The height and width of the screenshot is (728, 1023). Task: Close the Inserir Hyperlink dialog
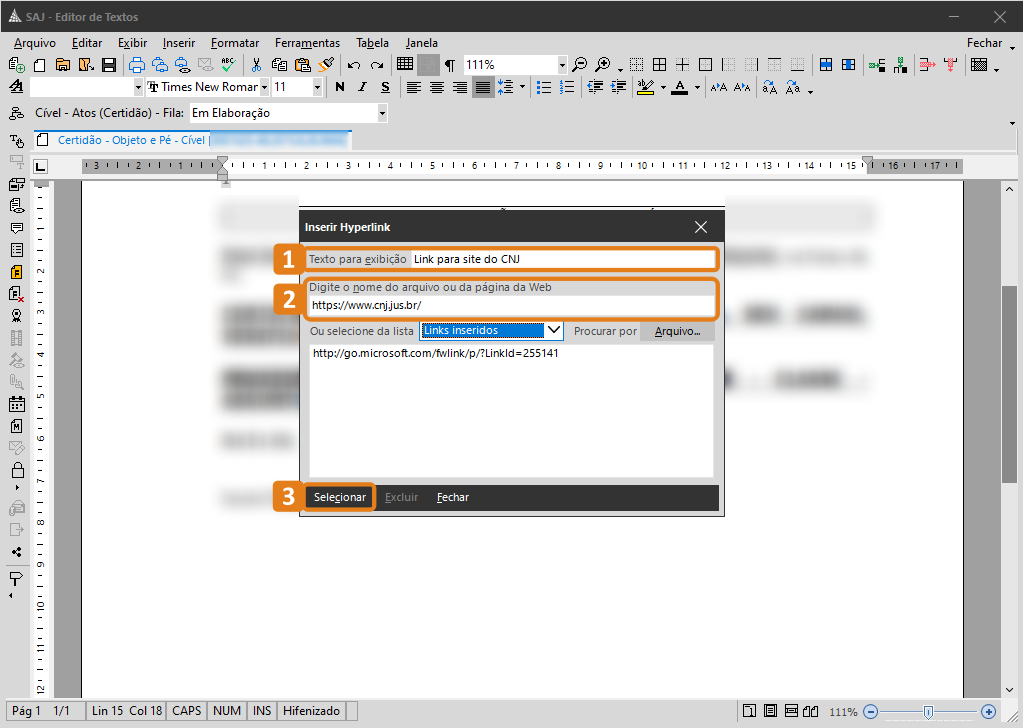(701, 227)
